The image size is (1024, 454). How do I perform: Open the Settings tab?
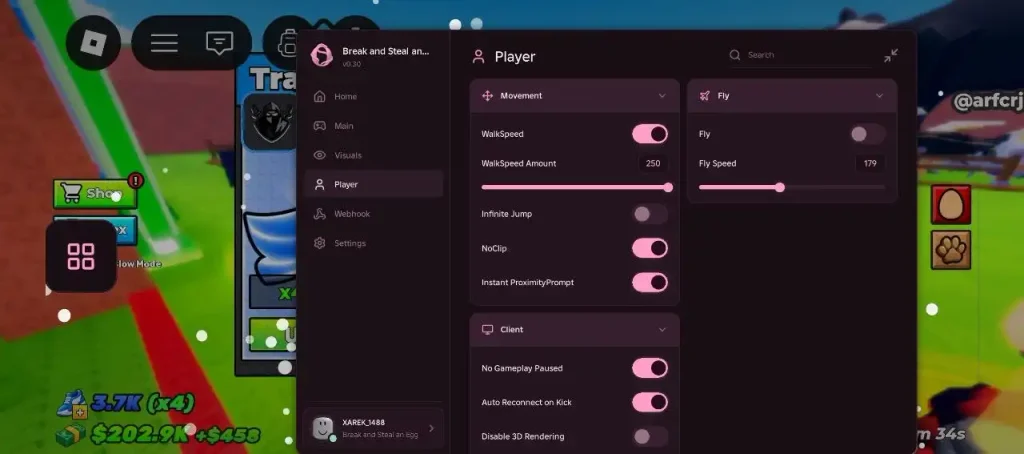click(x=374, y=243)
